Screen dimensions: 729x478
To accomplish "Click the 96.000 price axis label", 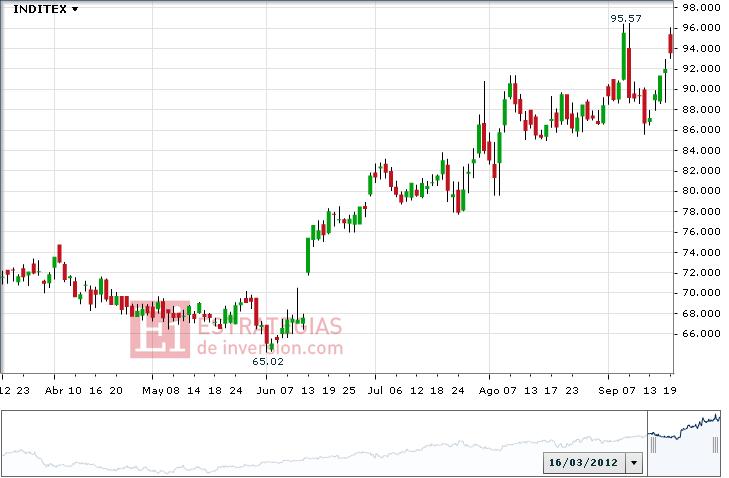I will click(x=701, y=28).
